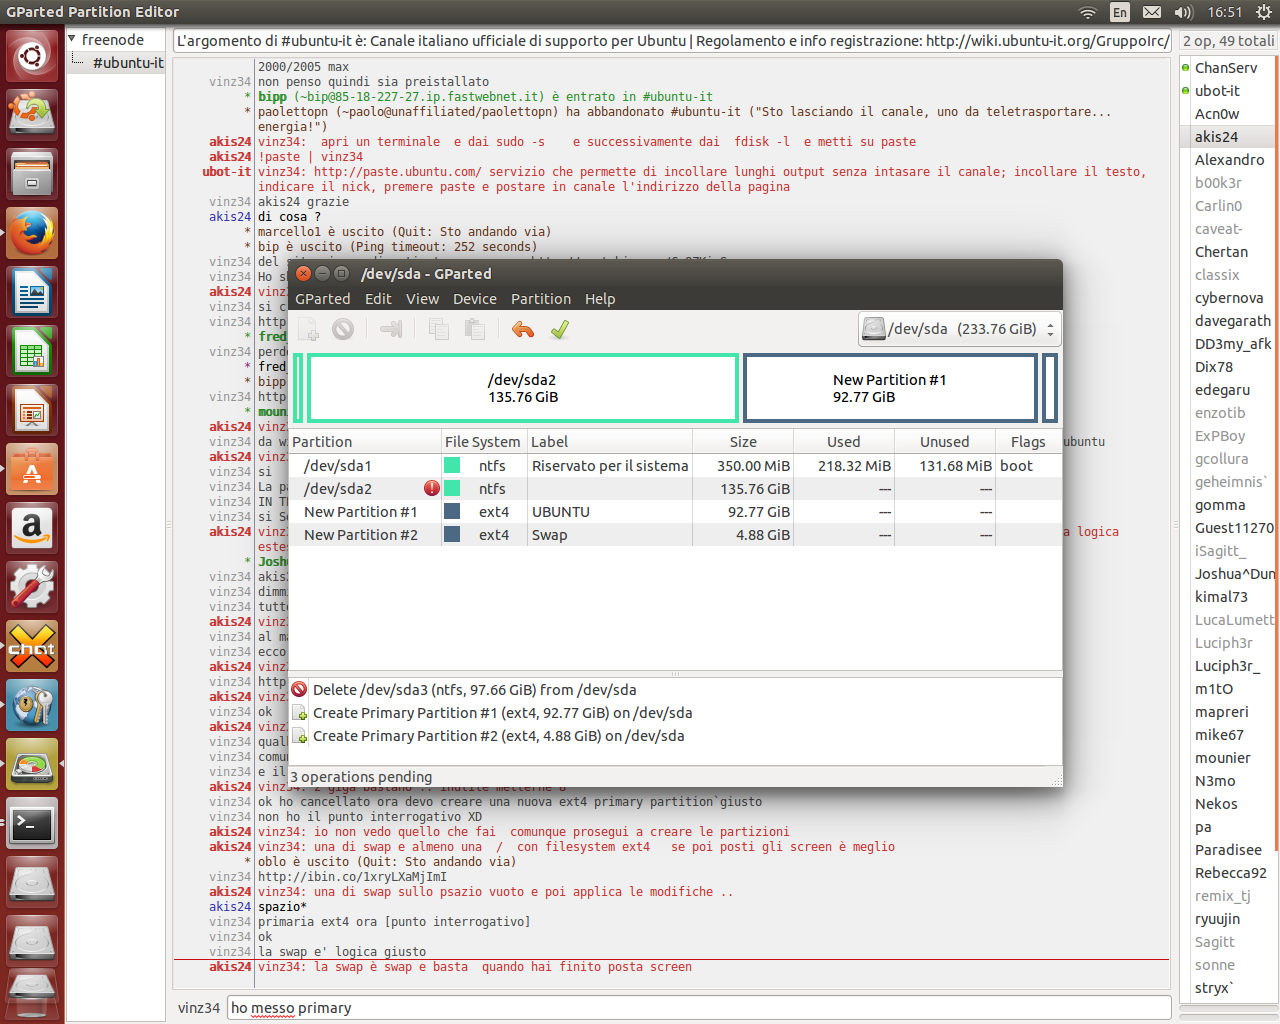1280x1024 pixels.
Task: Click the Delete partition toolbar icon
Action: (x=343, y=329)
